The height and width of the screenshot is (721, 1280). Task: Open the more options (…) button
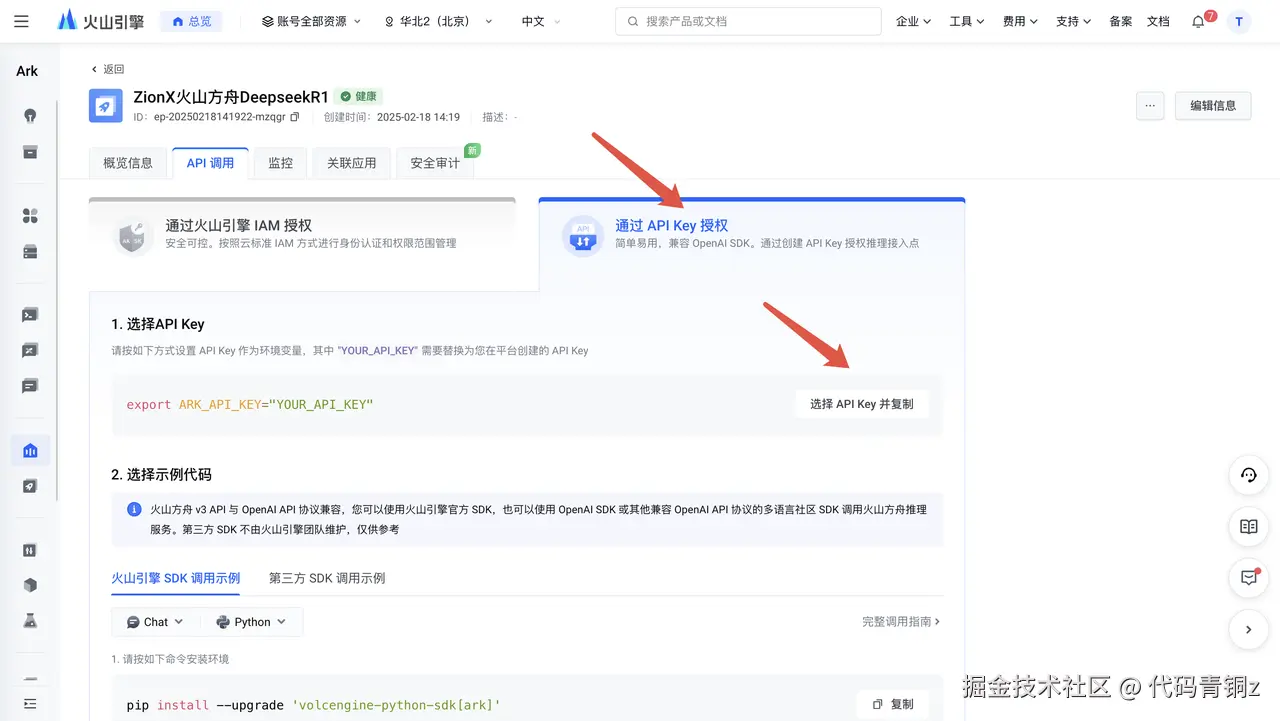[1150, 105]
